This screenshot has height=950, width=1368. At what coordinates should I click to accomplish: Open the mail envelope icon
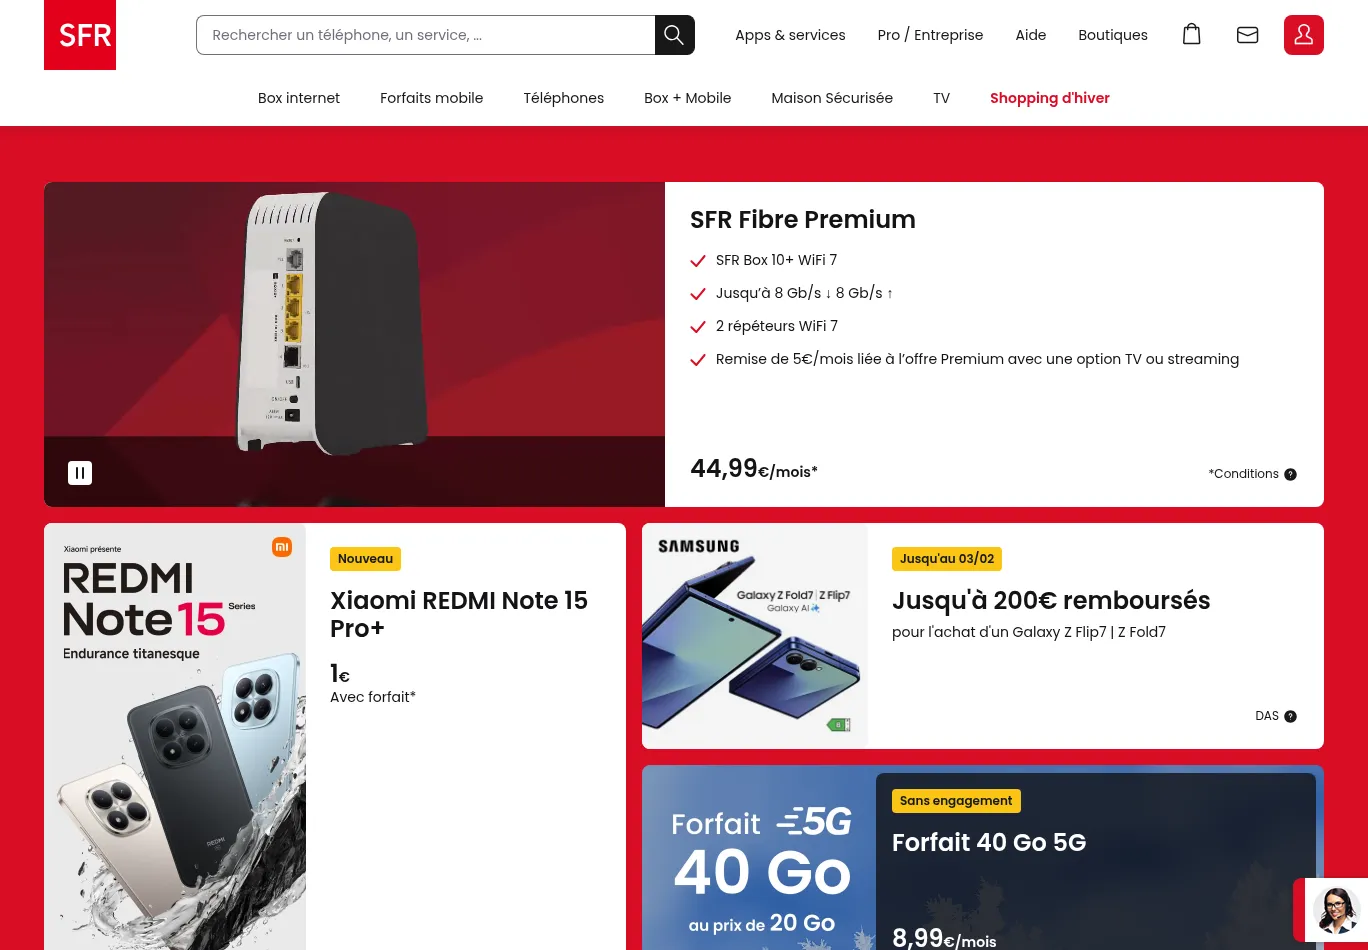pos(1248,35)
